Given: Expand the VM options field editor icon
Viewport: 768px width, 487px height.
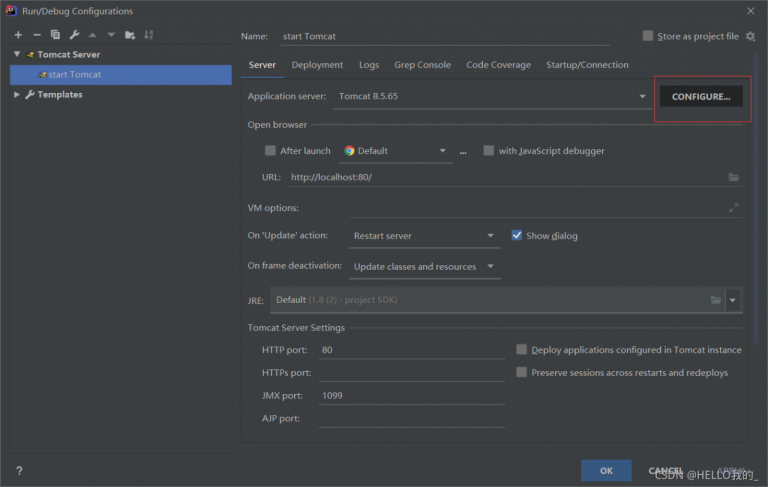Looking at the screenshot, I should point(733,208).
